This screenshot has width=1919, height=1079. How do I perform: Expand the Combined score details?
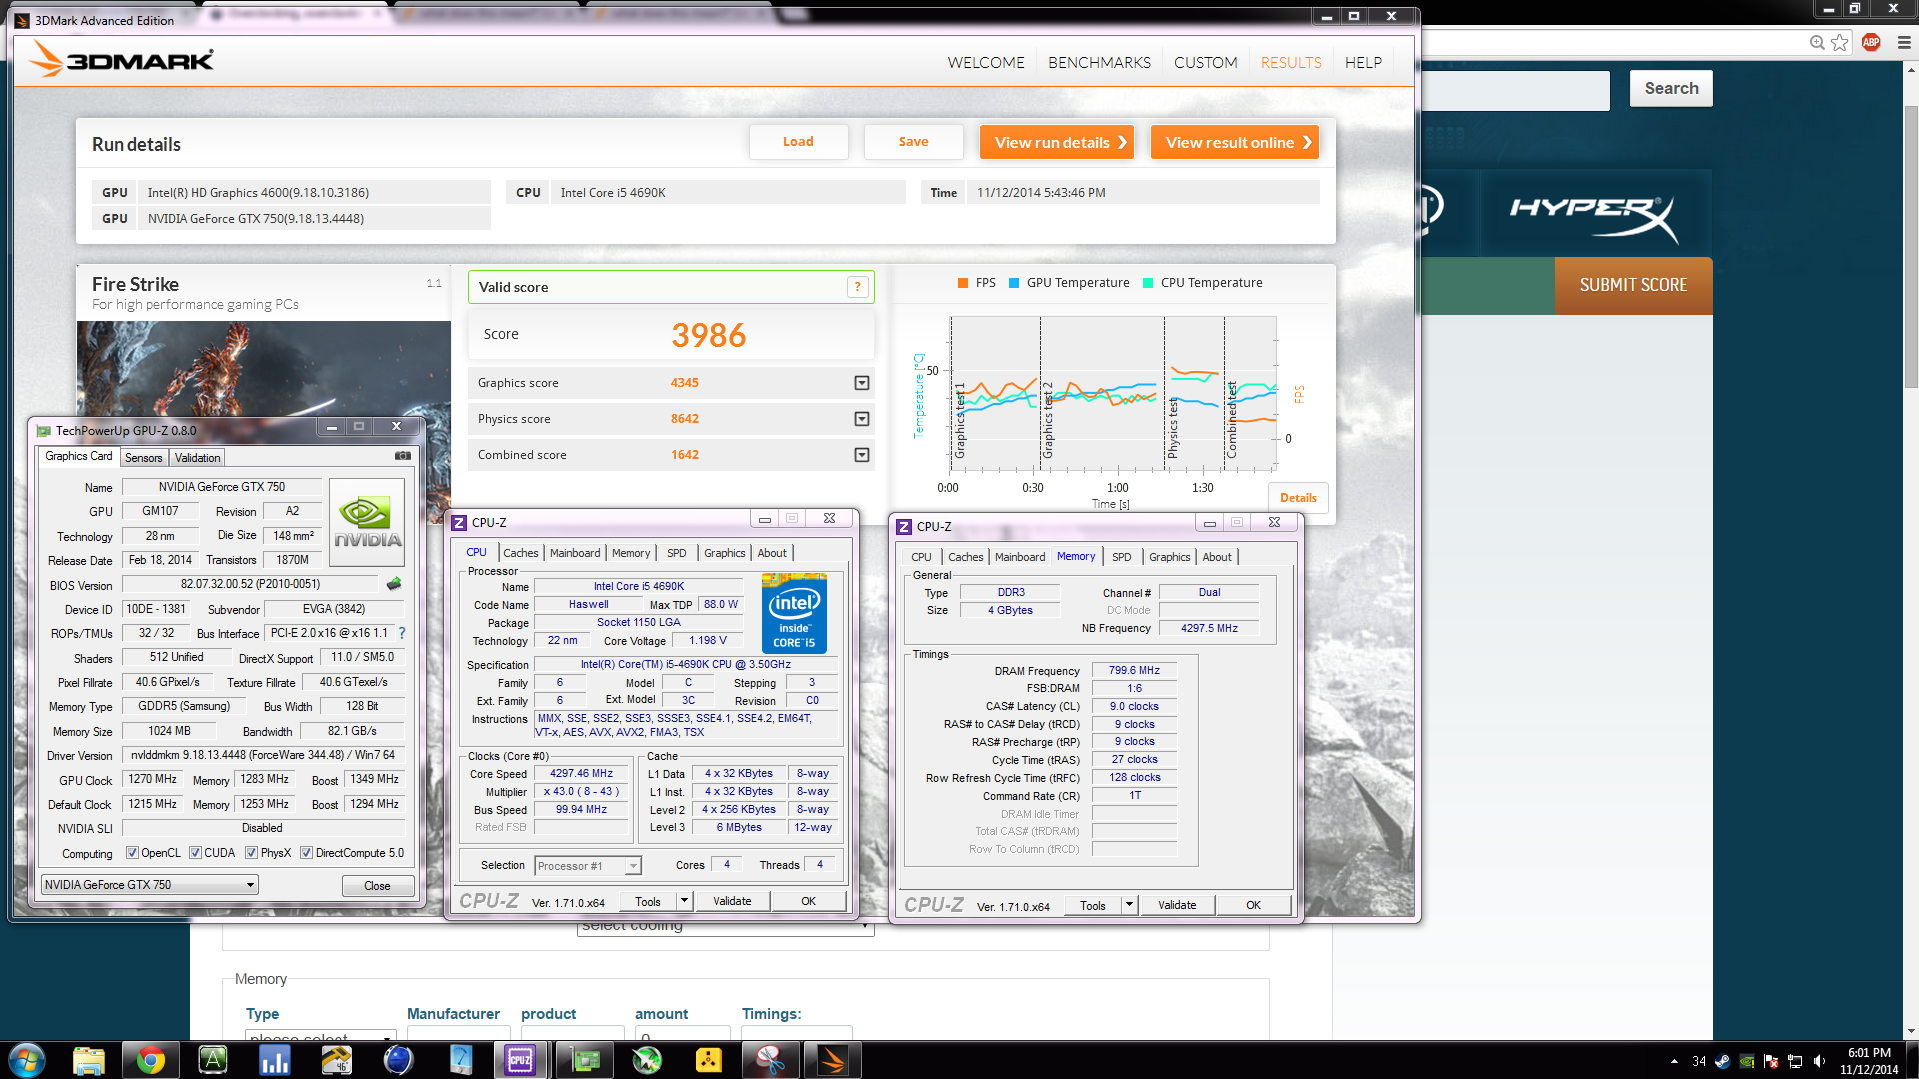862,455
